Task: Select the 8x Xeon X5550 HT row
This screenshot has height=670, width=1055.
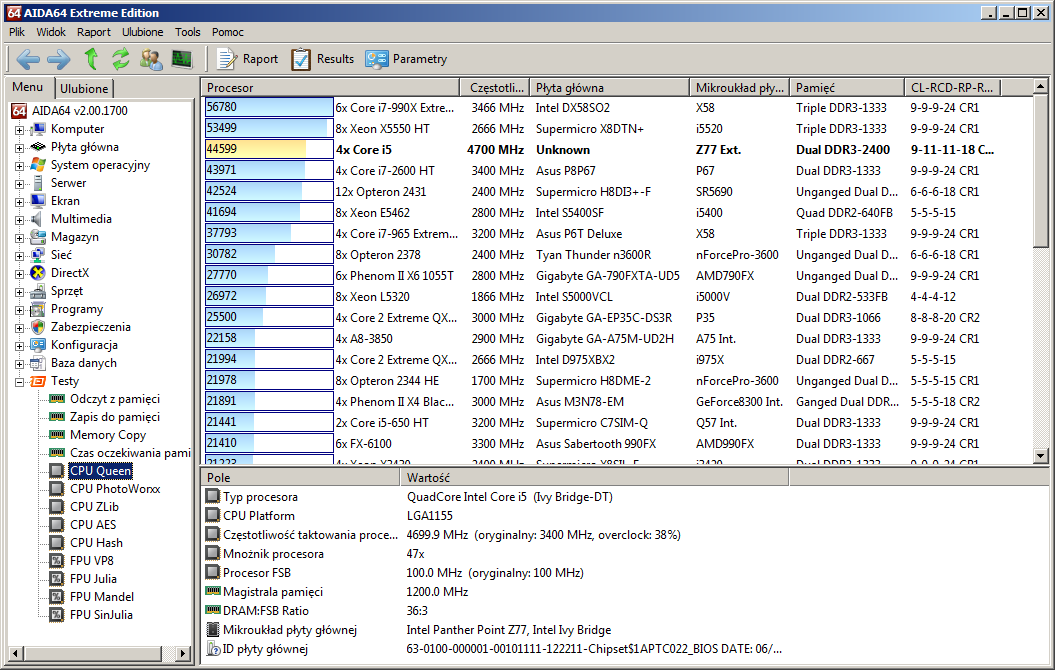Action: click(x=618, y=128)
